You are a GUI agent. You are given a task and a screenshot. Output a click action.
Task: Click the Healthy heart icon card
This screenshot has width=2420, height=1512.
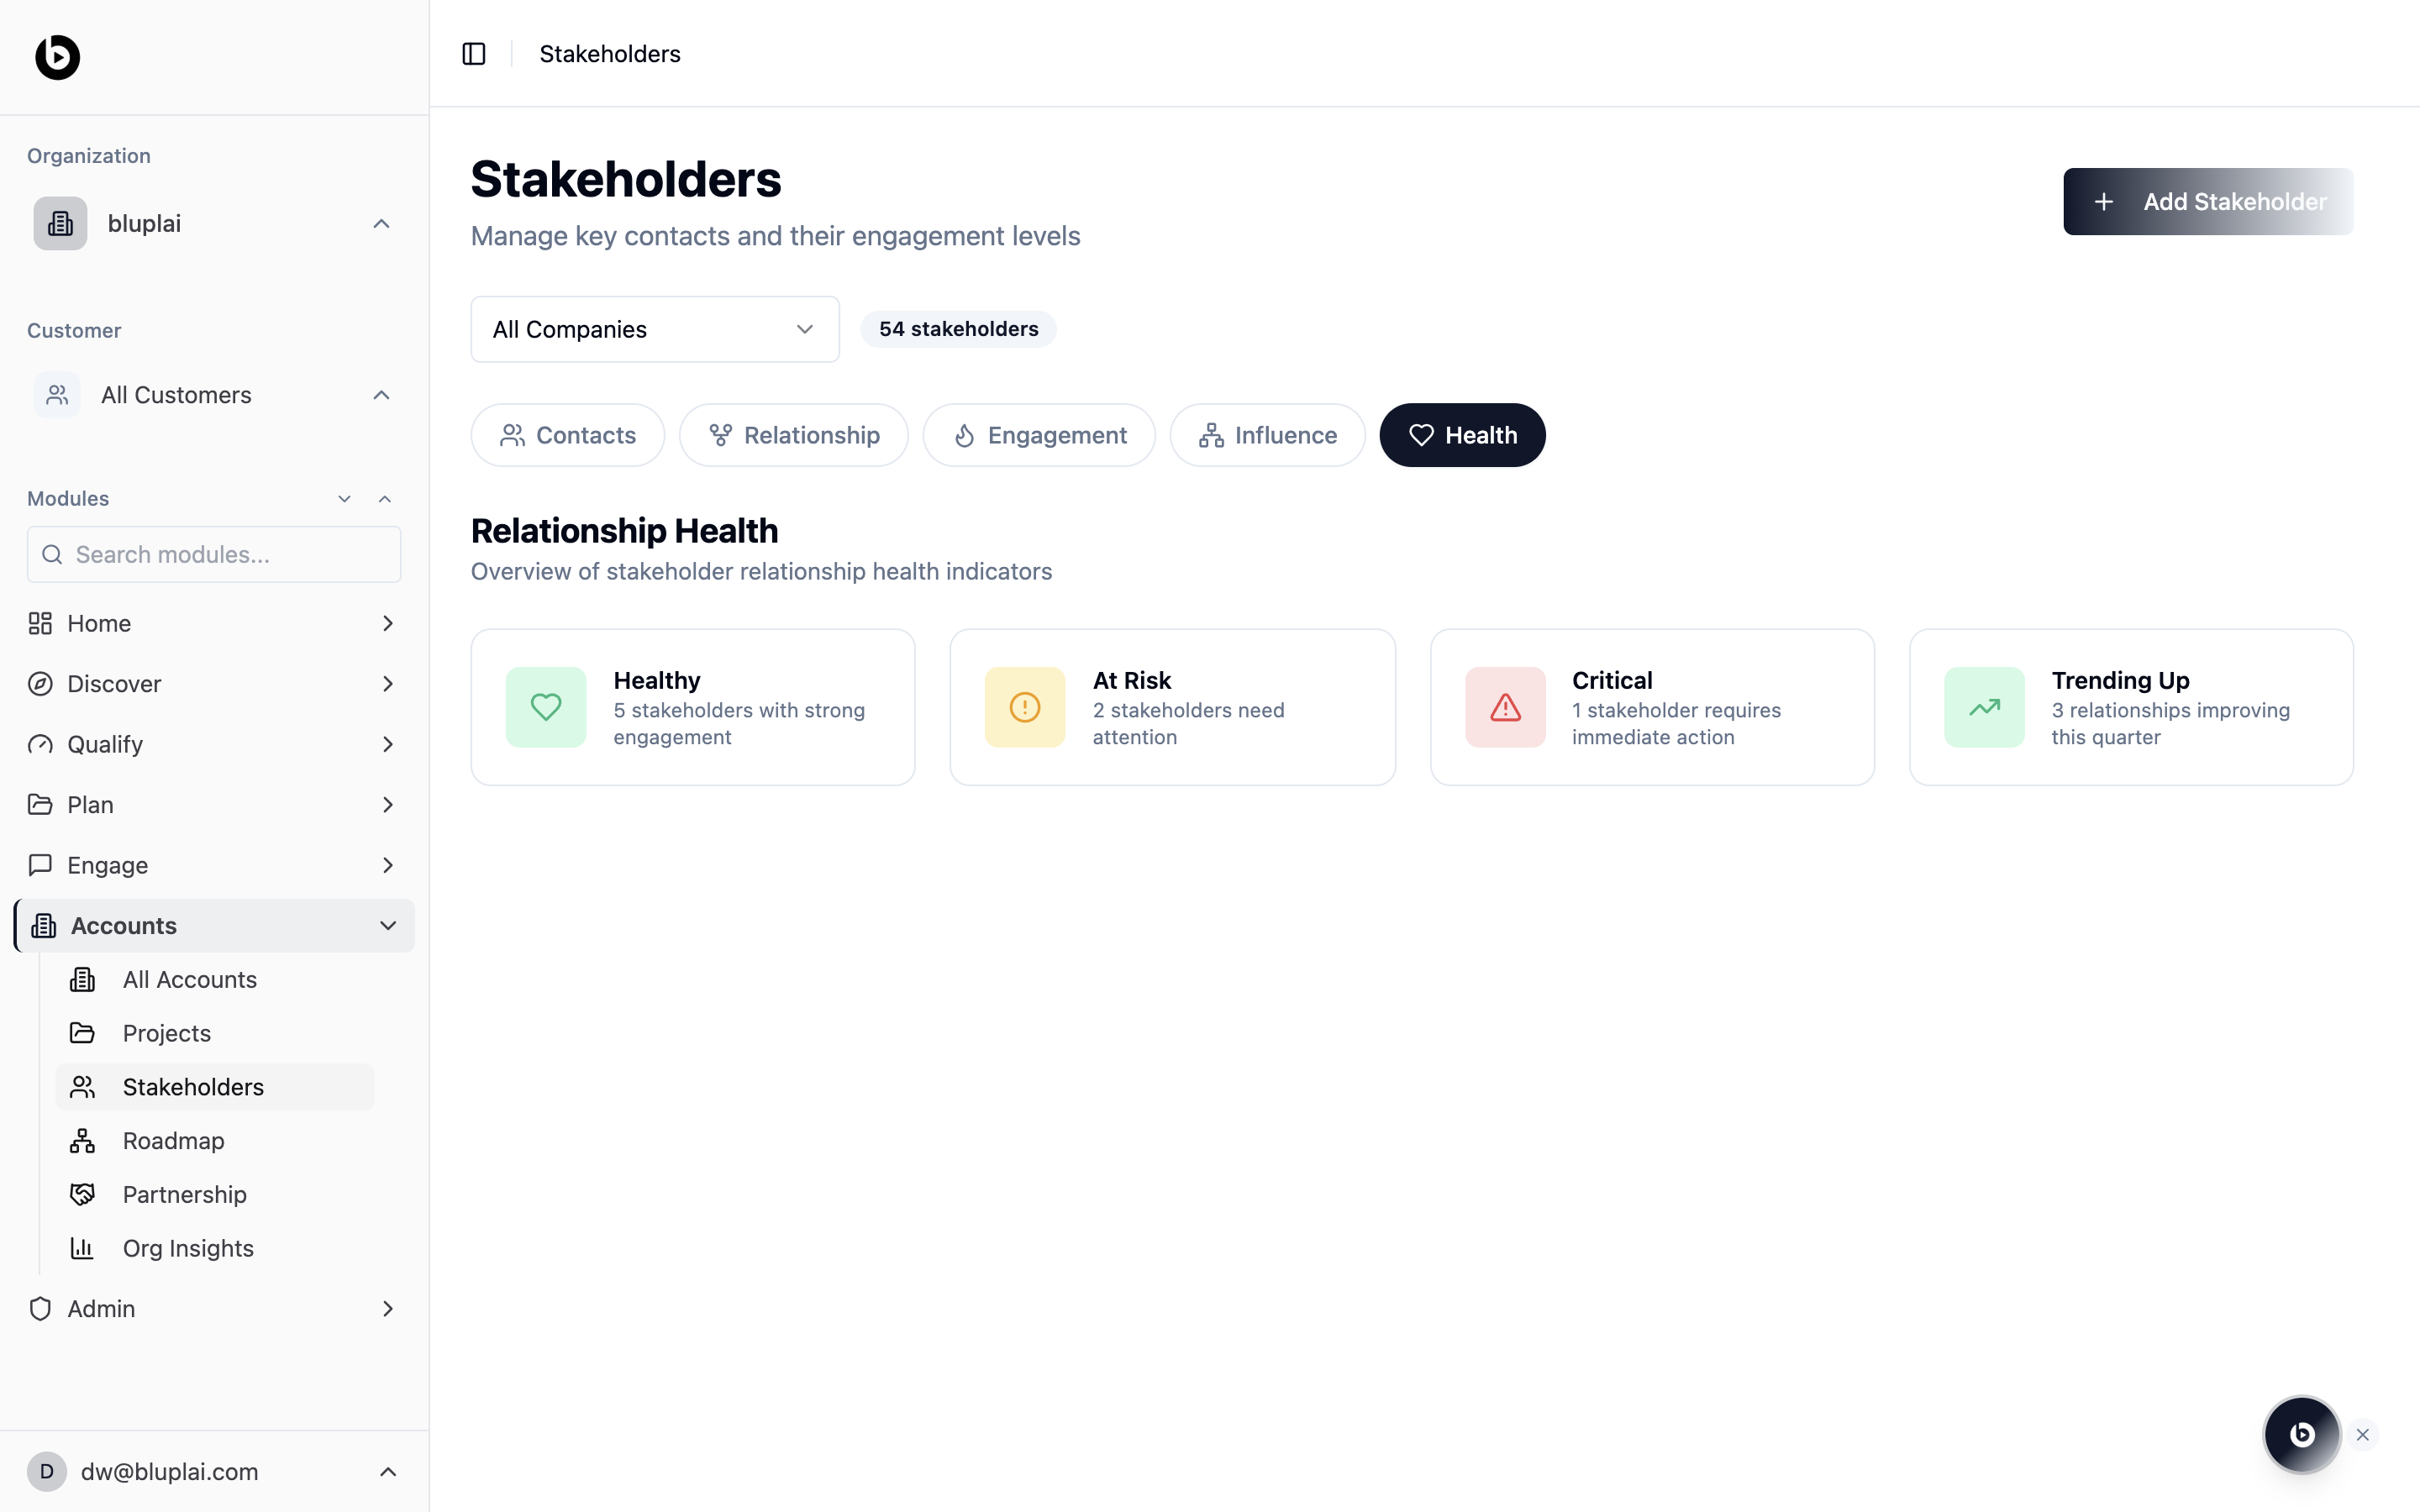[546, 707]
